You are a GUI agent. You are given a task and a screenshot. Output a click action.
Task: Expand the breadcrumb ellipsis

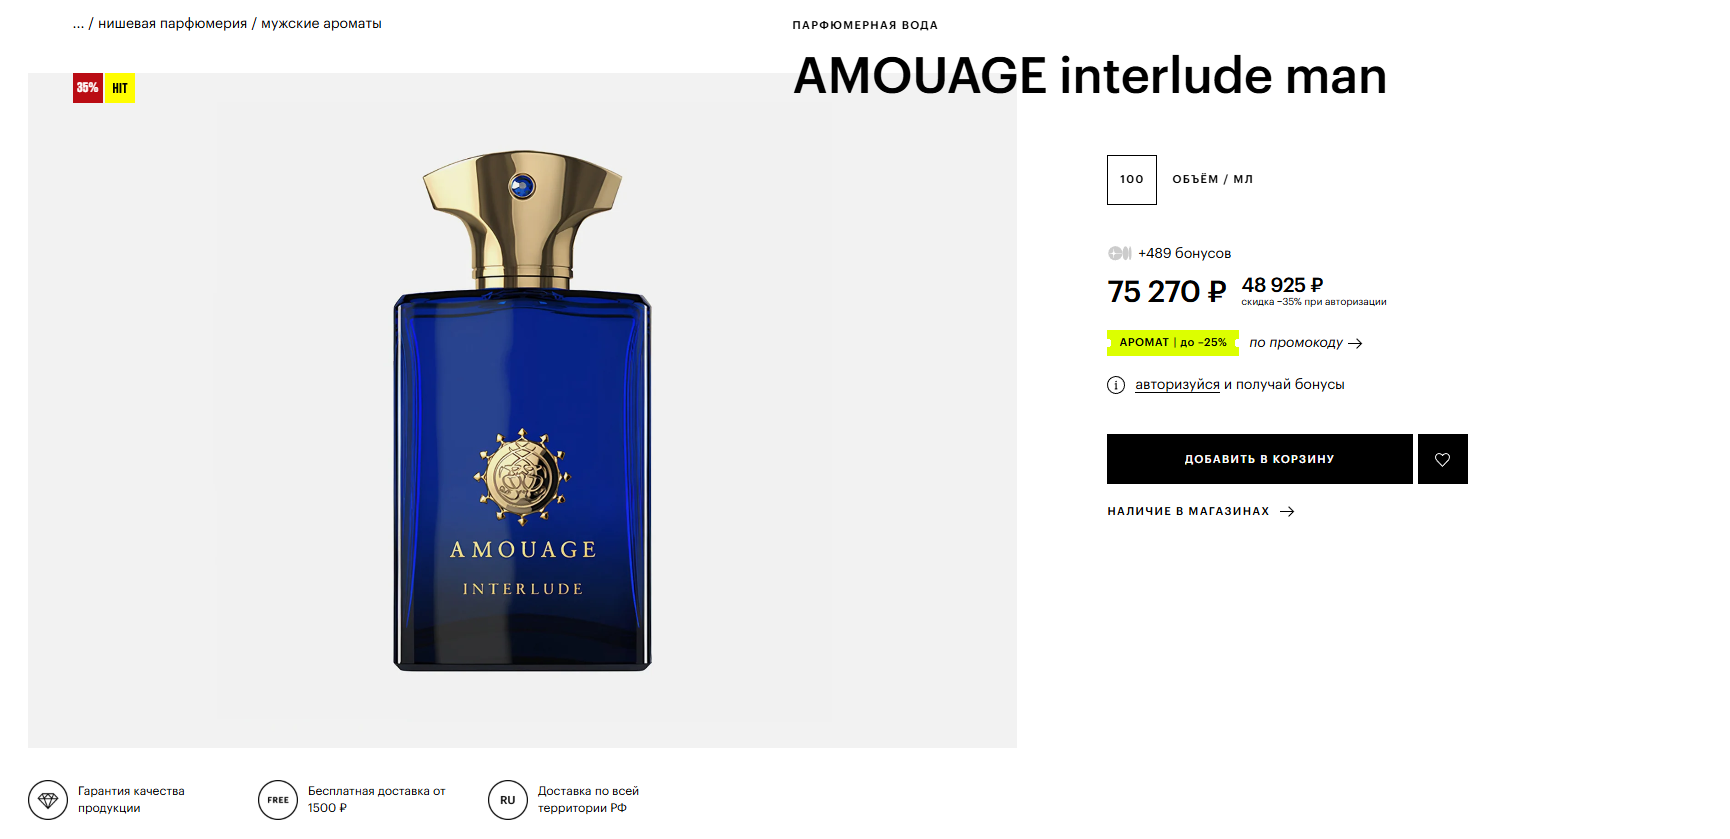[78, 24]
